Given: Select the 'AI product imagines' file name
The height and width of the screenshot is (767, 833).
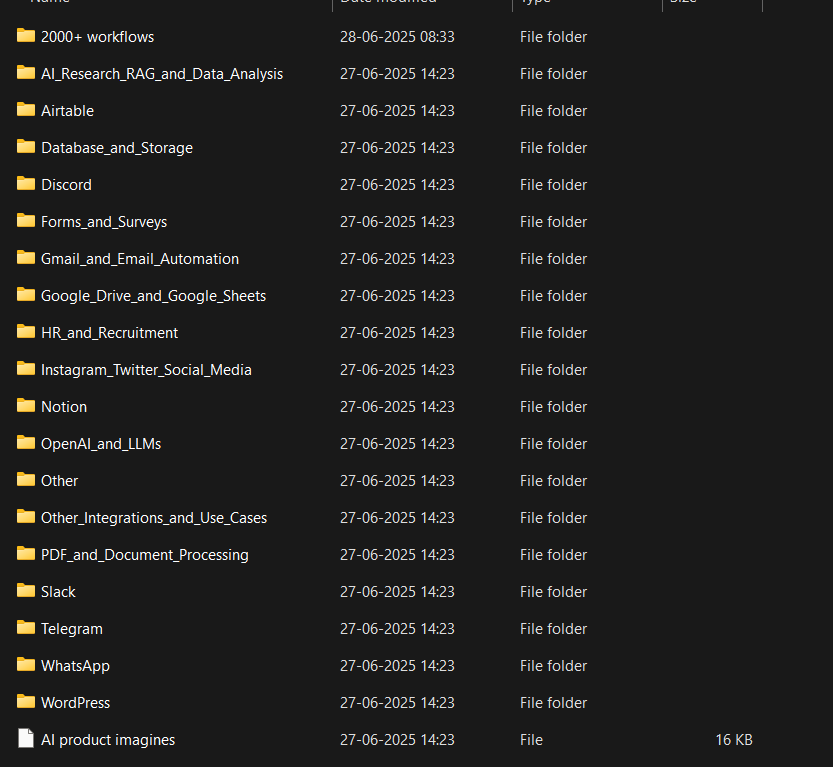Looking at the screenshot, I should tap(108, 740).
